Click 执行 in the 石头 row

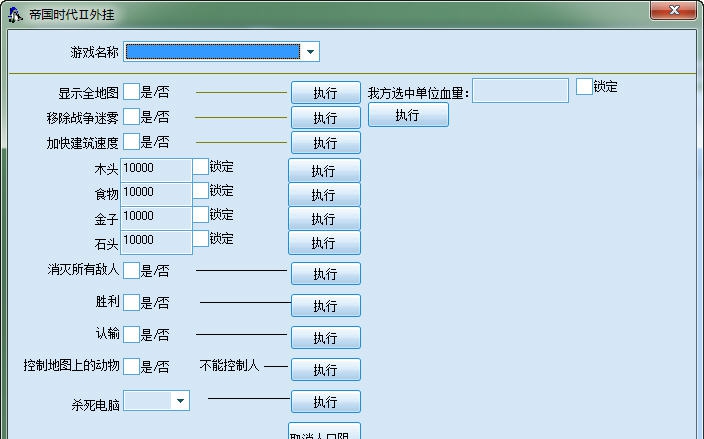click(x=324, y=243)
